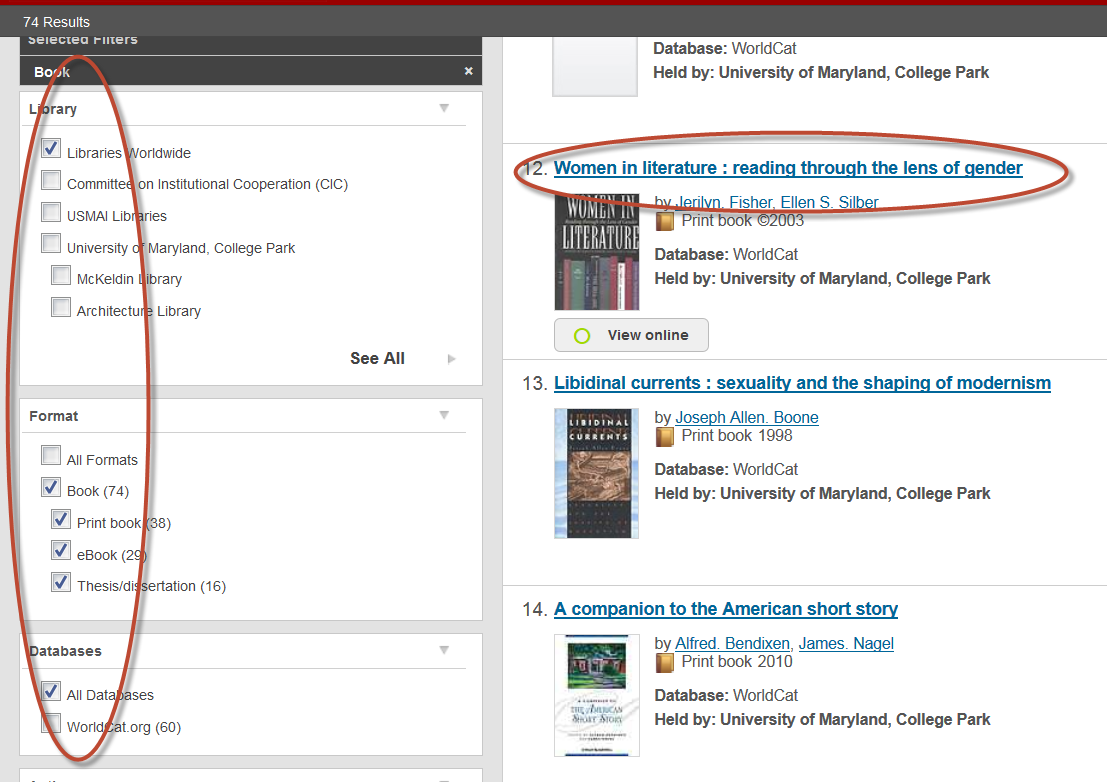The height and width of the screenshot is (782, 1107).
Task: Open Libidinal currents title link
Action: pyautogui.click(x=802, y=383)
